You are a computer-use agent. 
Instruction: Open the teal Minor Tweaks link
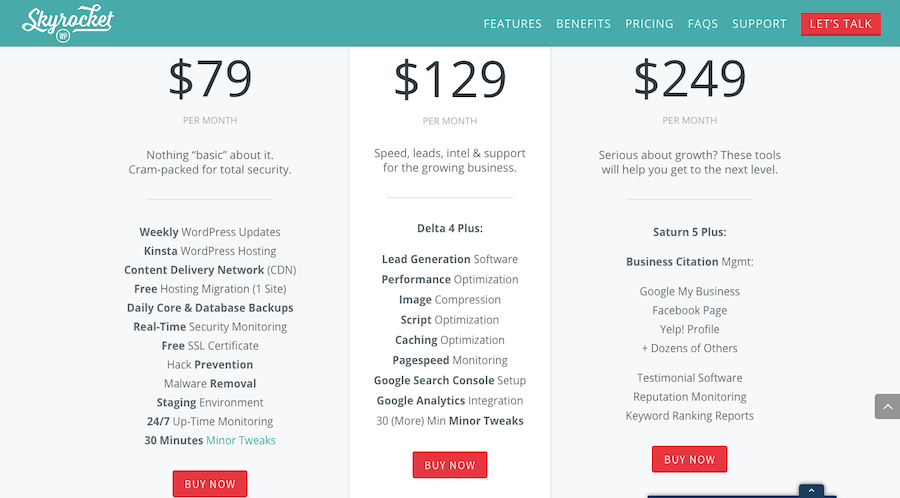[240, 440]
